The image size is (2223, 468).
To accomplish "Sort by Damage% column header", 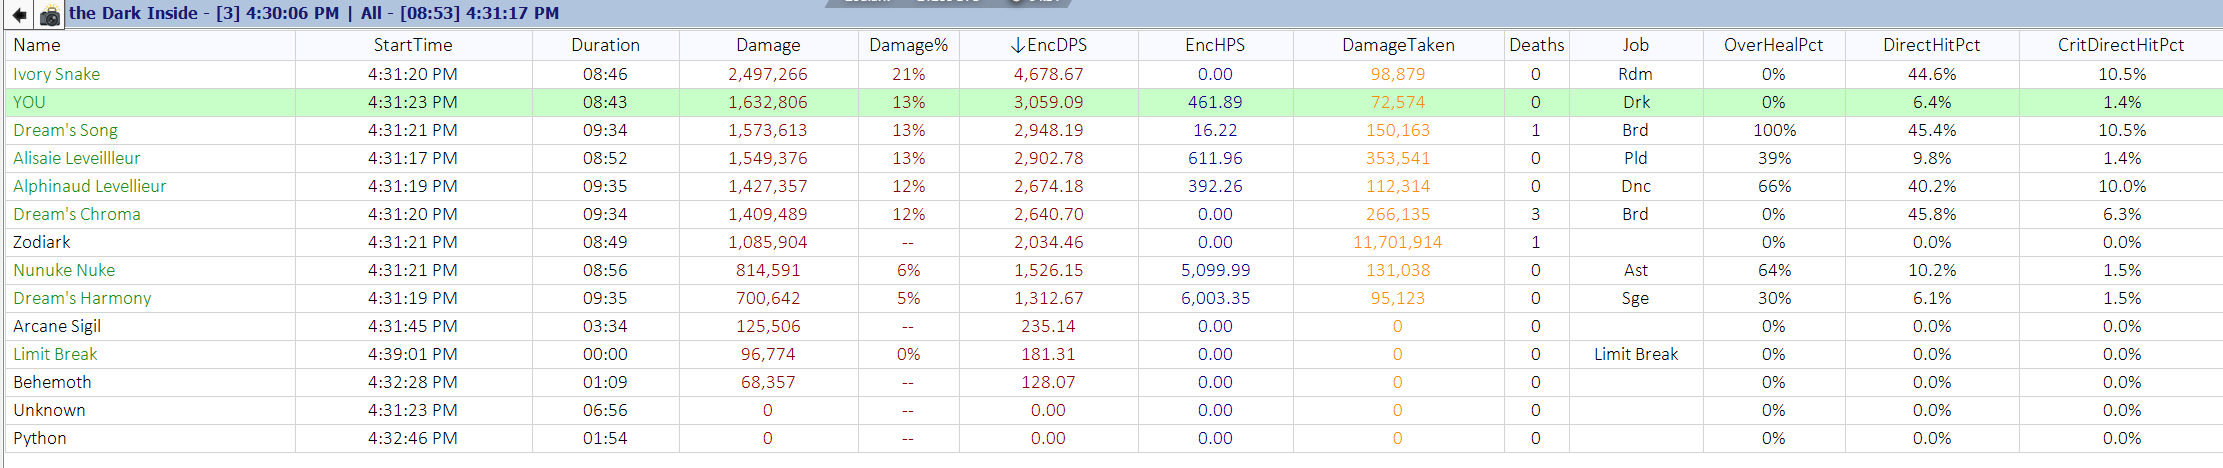I will pos(908,45).
